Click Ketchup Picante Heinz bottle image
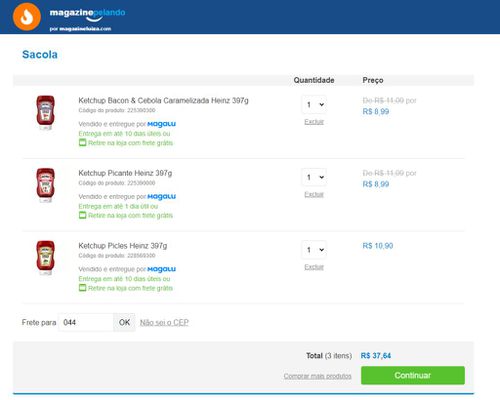The width and height of the screenshot is (500, 400). (x=45, y=185)
